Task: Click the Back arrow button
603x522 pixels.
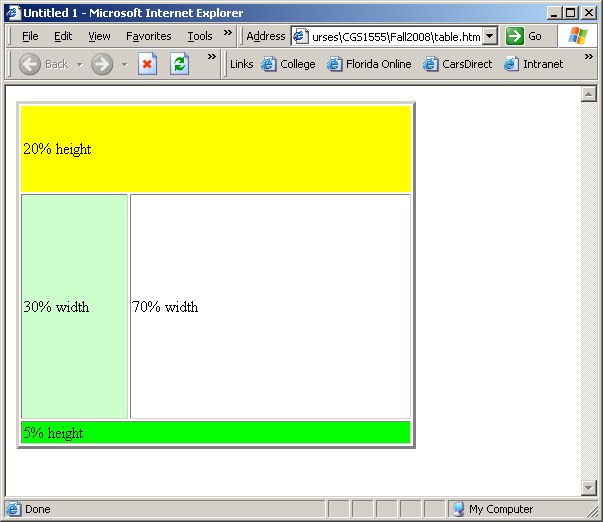Action: click(30, 64)
